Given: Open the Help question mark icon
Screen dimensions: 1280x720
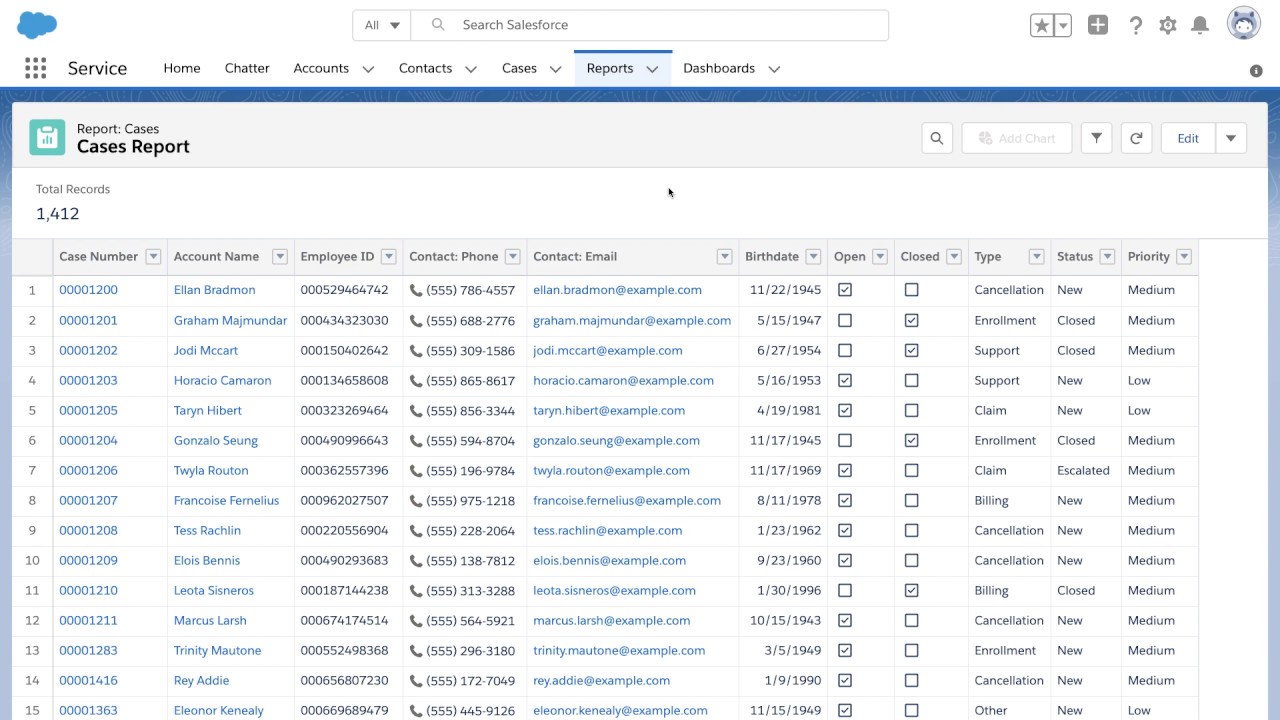Looking at the screenshot, I should [x=1135, y=26].
